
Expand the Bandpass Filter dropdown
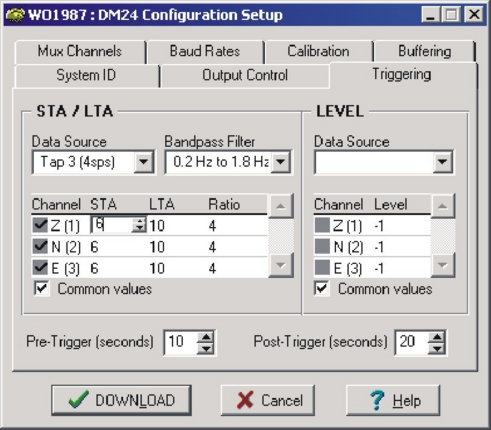[x=281, y=162]
